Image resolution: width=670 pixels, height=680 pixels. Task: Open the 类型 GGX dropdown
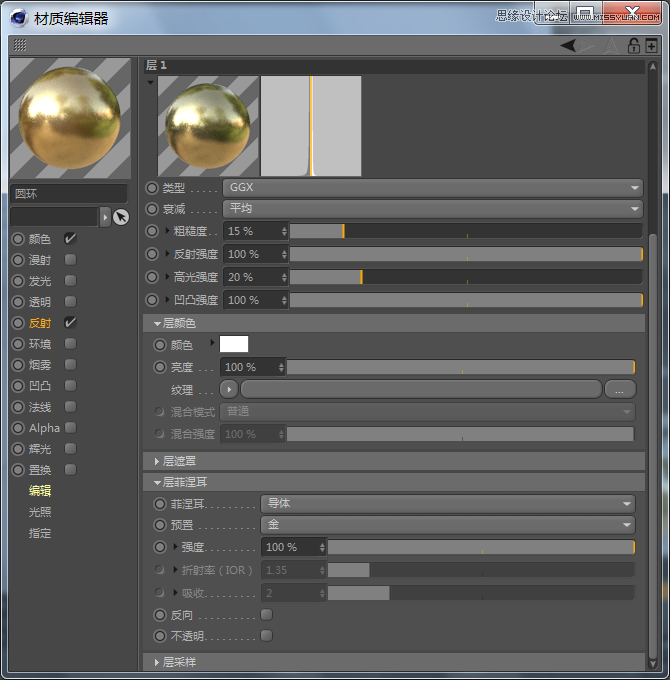432,187
